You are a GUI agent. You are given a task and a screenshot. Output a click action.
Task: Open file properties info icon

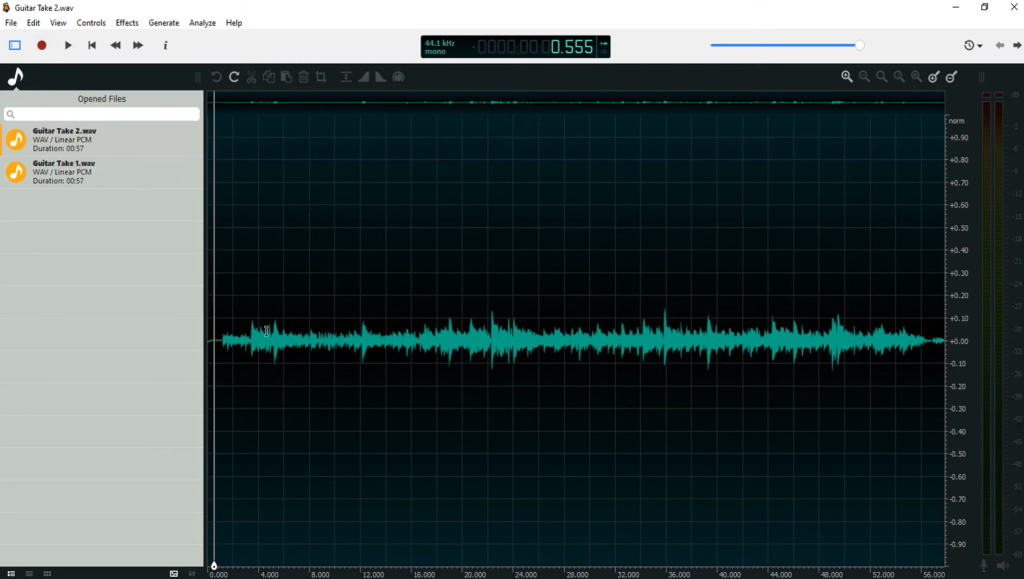tap(165, 45)
